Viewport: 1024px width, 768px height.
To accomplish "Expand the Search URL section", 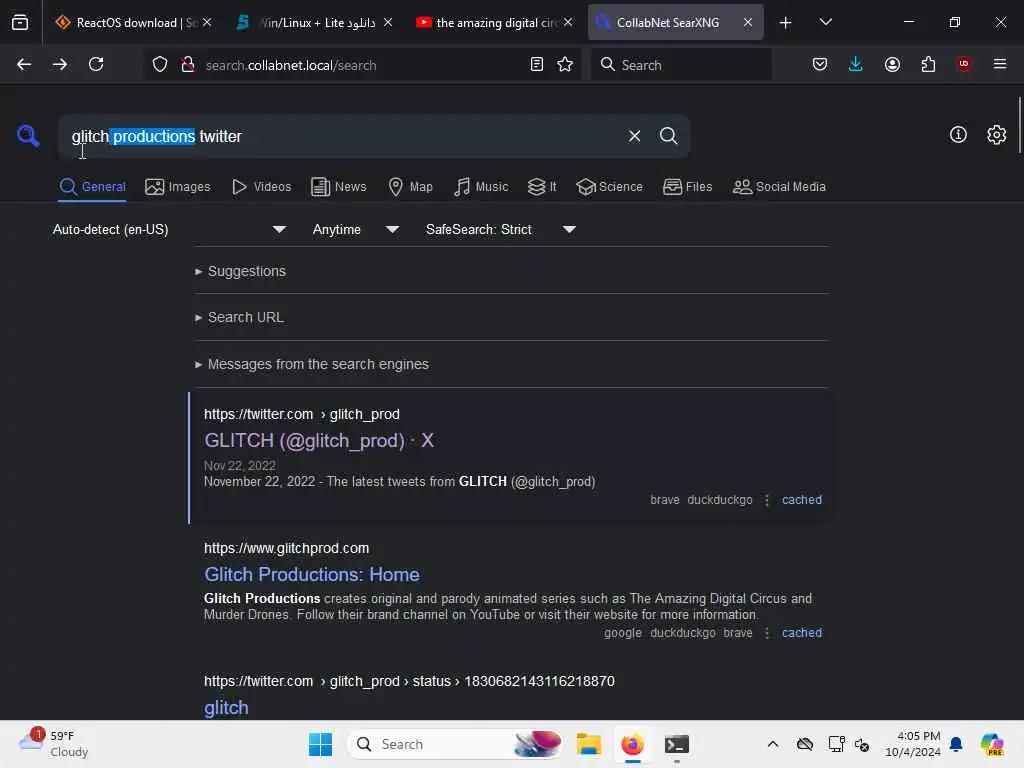I will [x=239, y=317].
